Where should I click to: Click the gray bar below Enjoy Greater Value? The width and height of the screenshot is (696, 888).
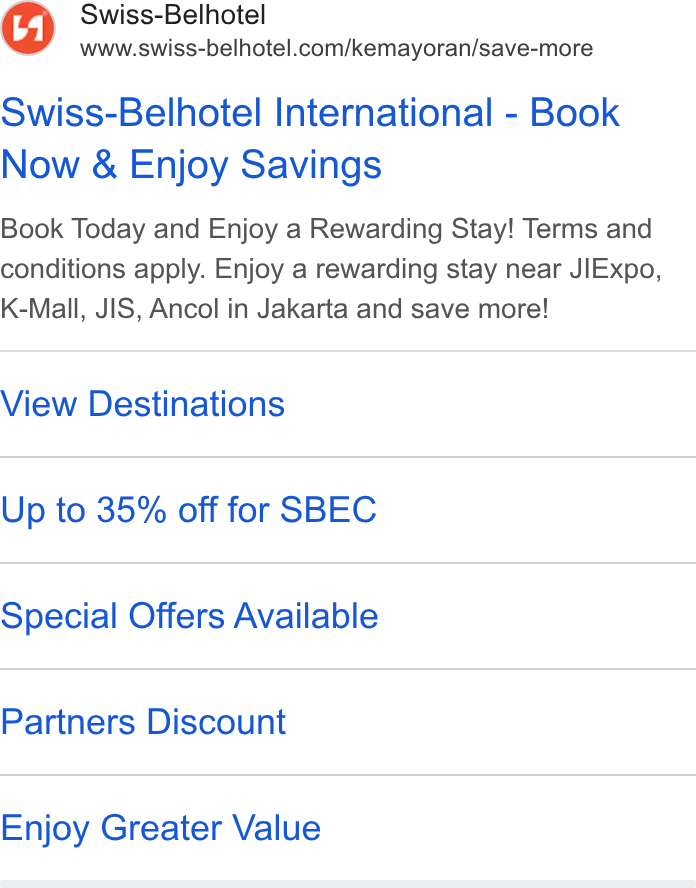[348, 884]
